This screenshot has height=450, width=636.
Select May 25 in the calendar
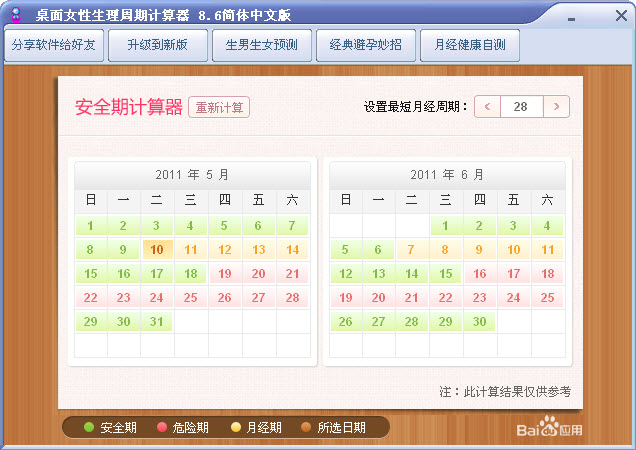[191, 297]
